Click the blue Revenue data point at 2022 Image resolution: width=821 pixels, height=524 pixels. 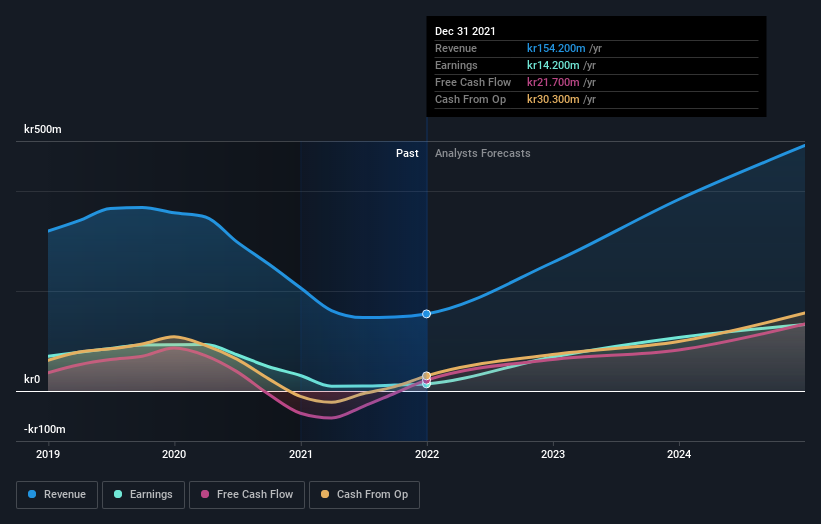coord(427,314)
